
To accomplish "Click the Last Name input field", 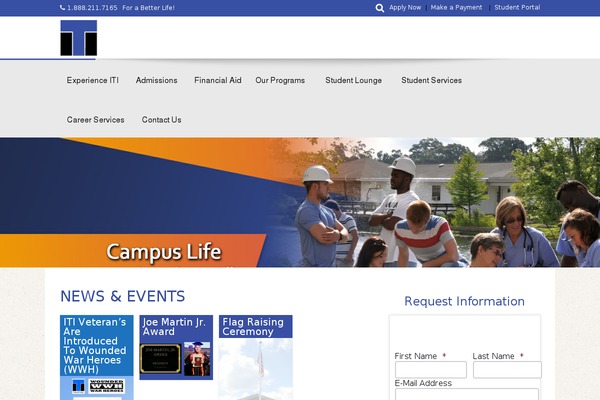I will (507, 370).
